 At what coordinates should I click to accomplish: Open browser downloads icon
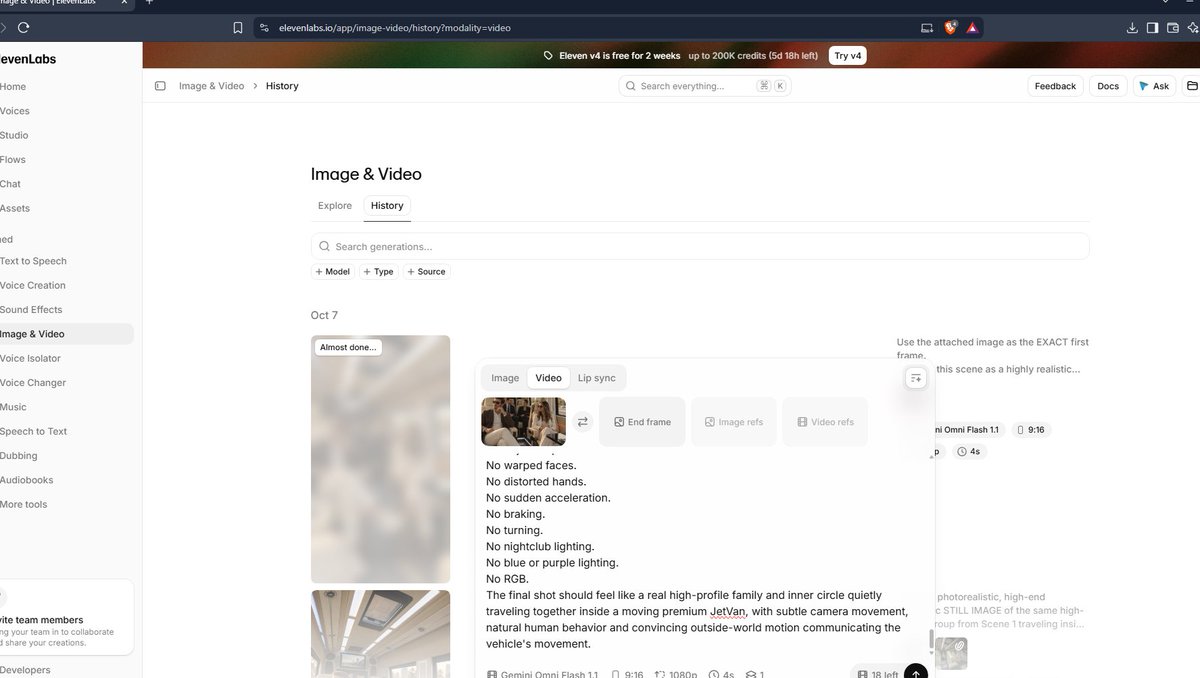(1132, 28)
